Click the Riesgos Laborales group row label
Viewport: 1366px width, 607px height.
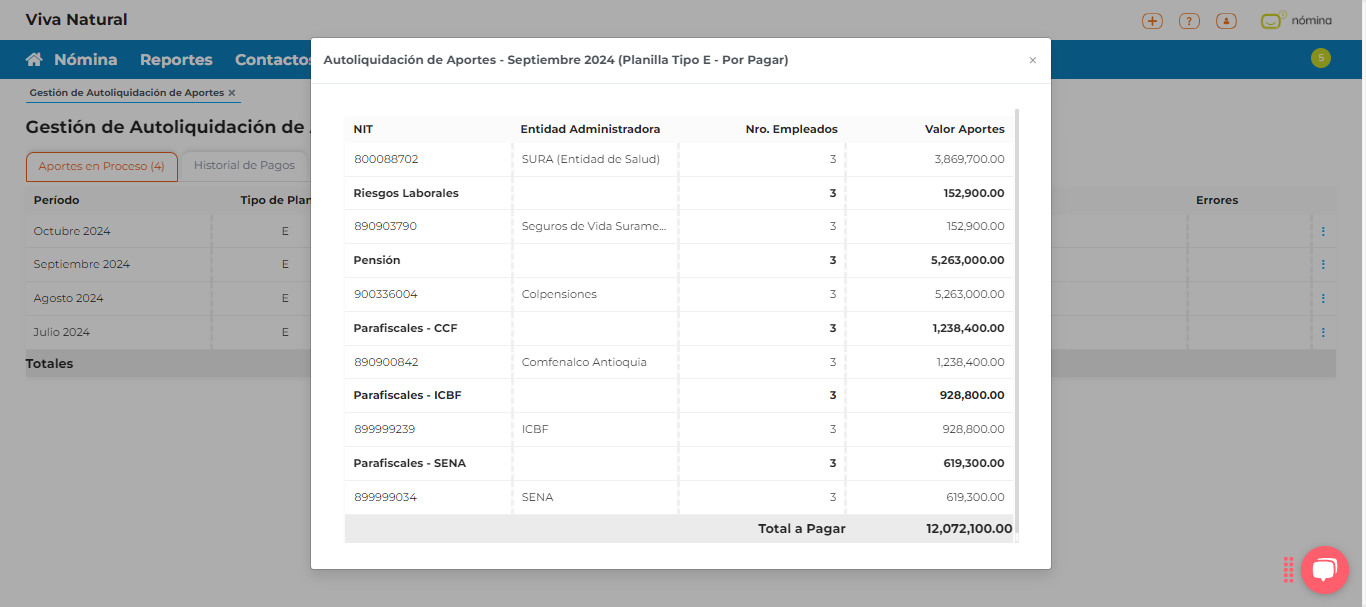(x=406, y=193)
